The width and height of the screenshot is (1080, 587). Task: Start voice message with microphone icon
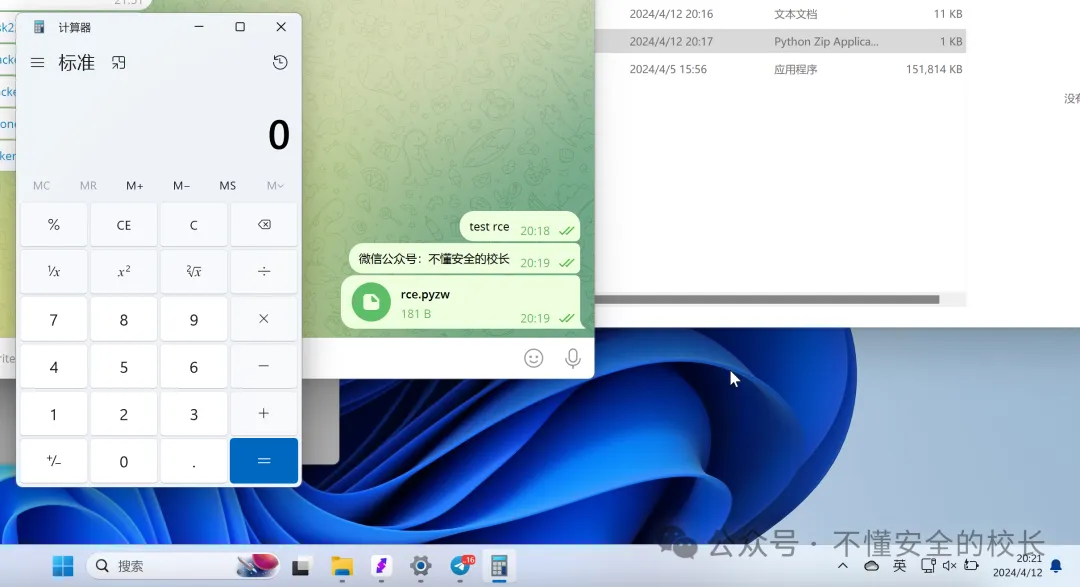click(x=573, y=358)
